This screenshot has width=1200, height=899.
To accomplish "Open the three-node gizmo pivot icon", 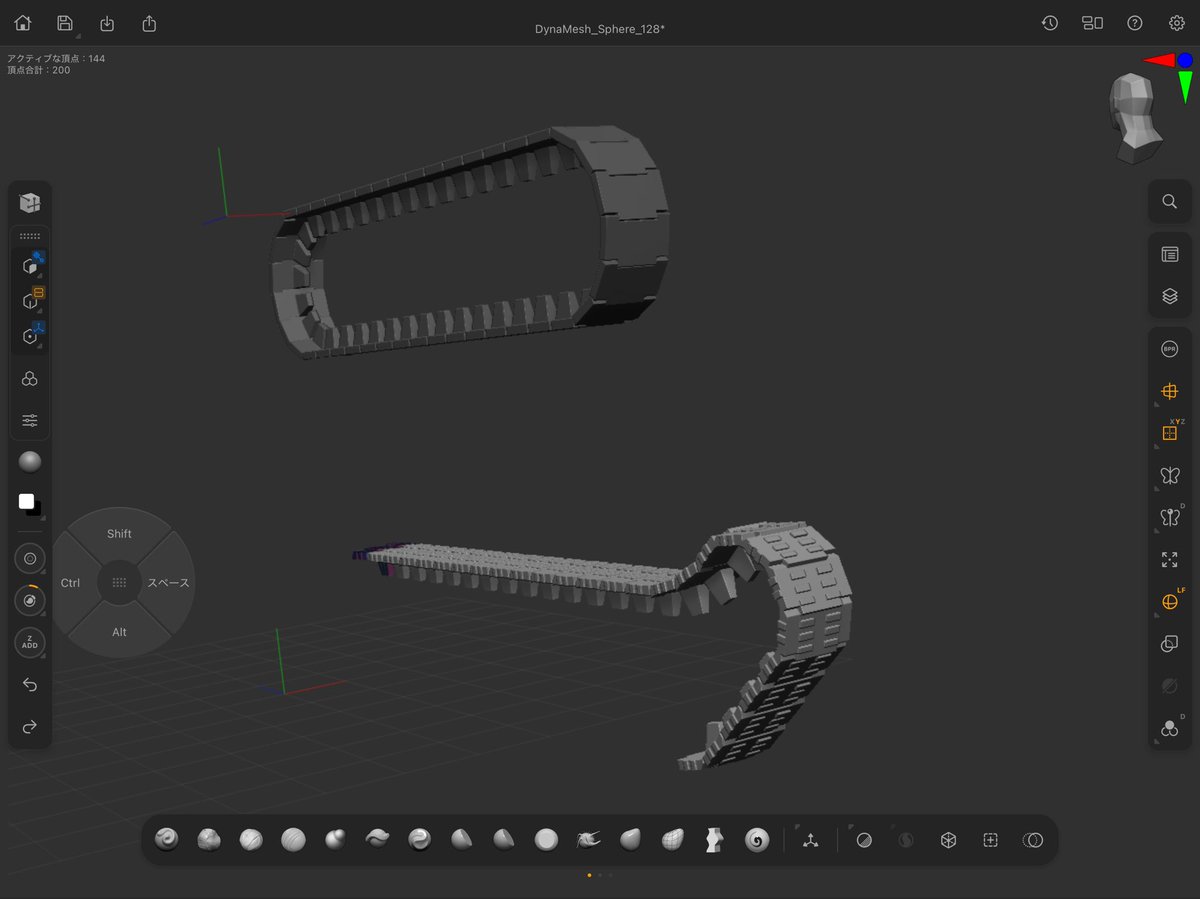I will (x=811, y=840).
